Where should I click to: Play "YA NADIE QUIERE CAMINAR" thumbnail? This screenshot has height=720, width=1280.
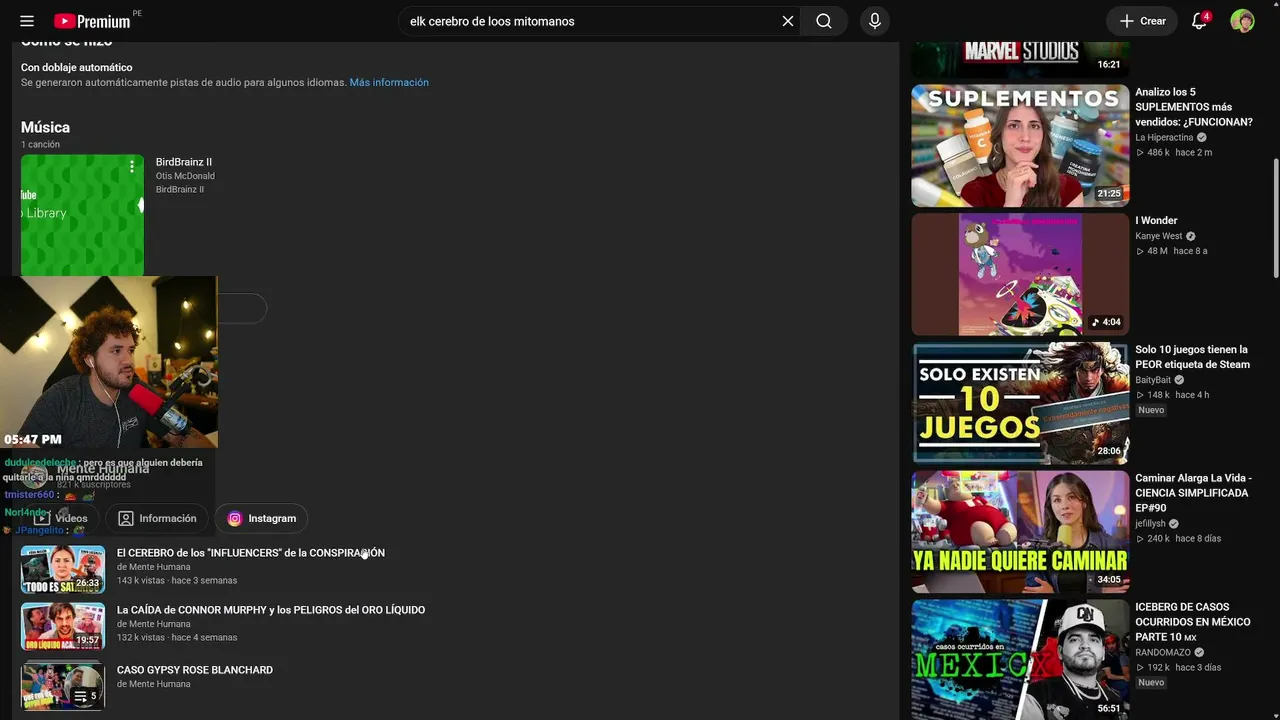1020,532
